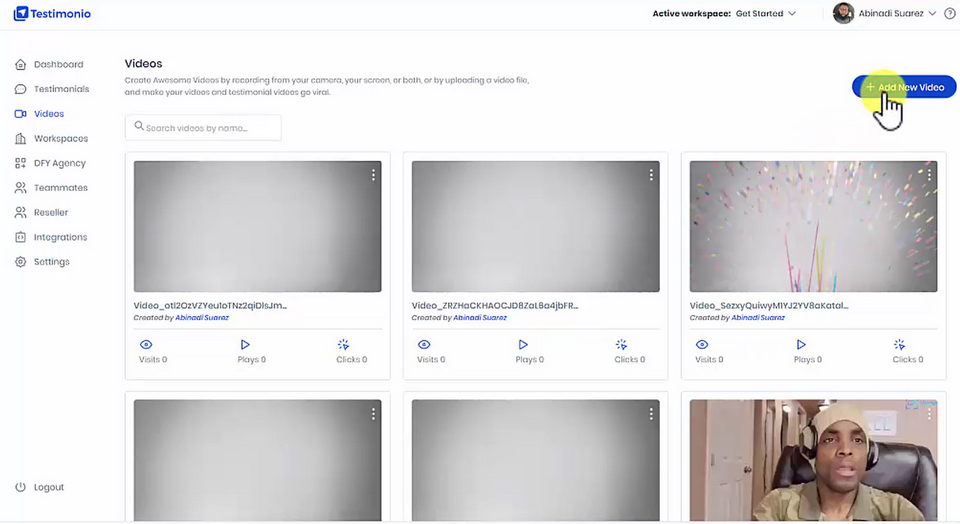960x524 pixels.
Task: Open Teammates in the sidebar
Action: tap(61, 188)
